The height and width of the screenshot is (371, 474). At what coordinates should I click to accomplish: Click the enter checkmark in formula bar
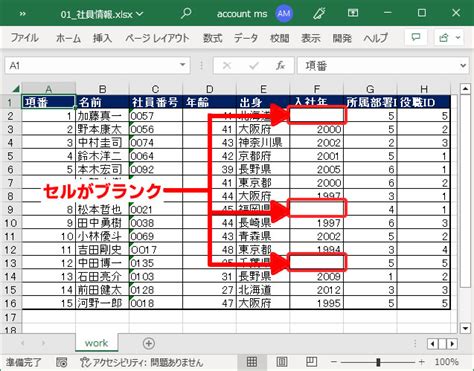(x=254, y=65)
